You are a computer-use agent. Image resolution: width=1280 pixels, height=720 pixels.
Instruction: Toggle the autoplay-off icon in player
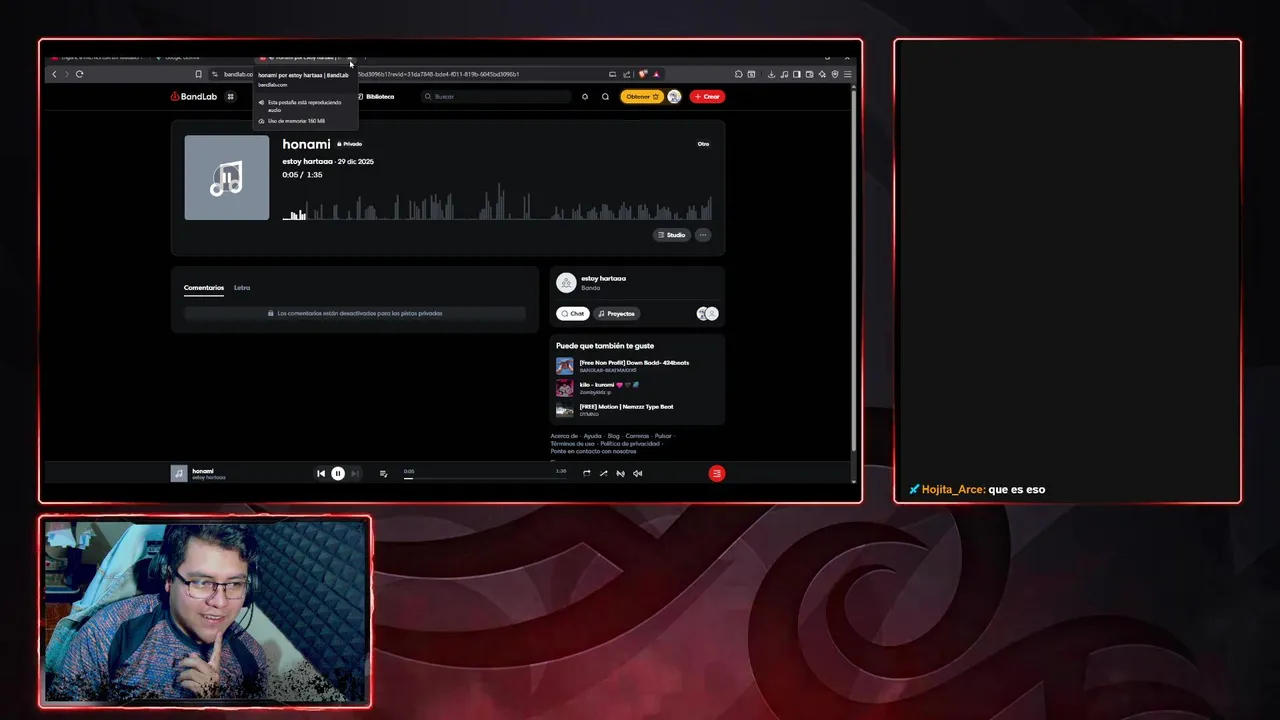click(620, 474)
